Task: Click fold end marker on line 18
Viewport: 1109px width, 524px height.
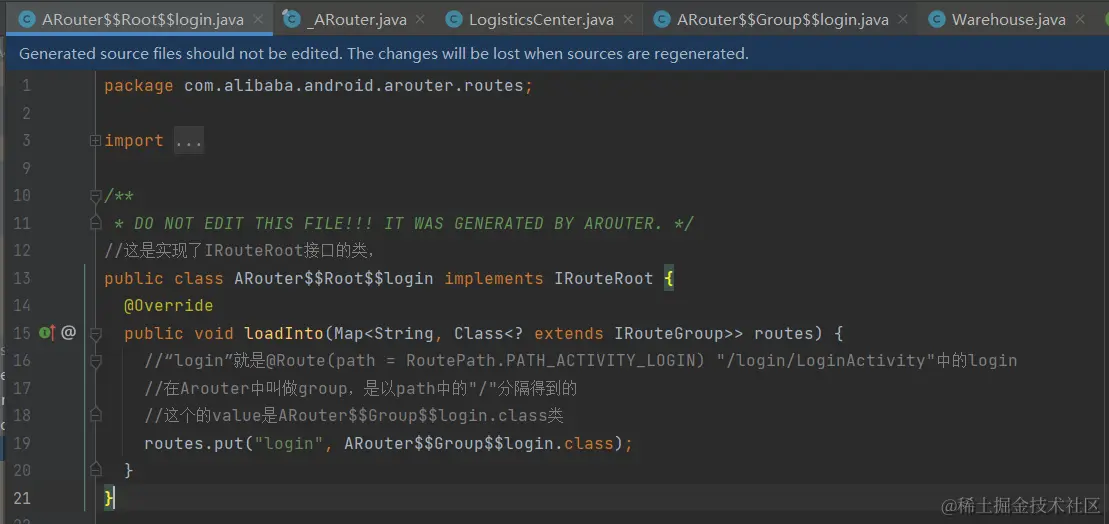Action: [95, 416]
